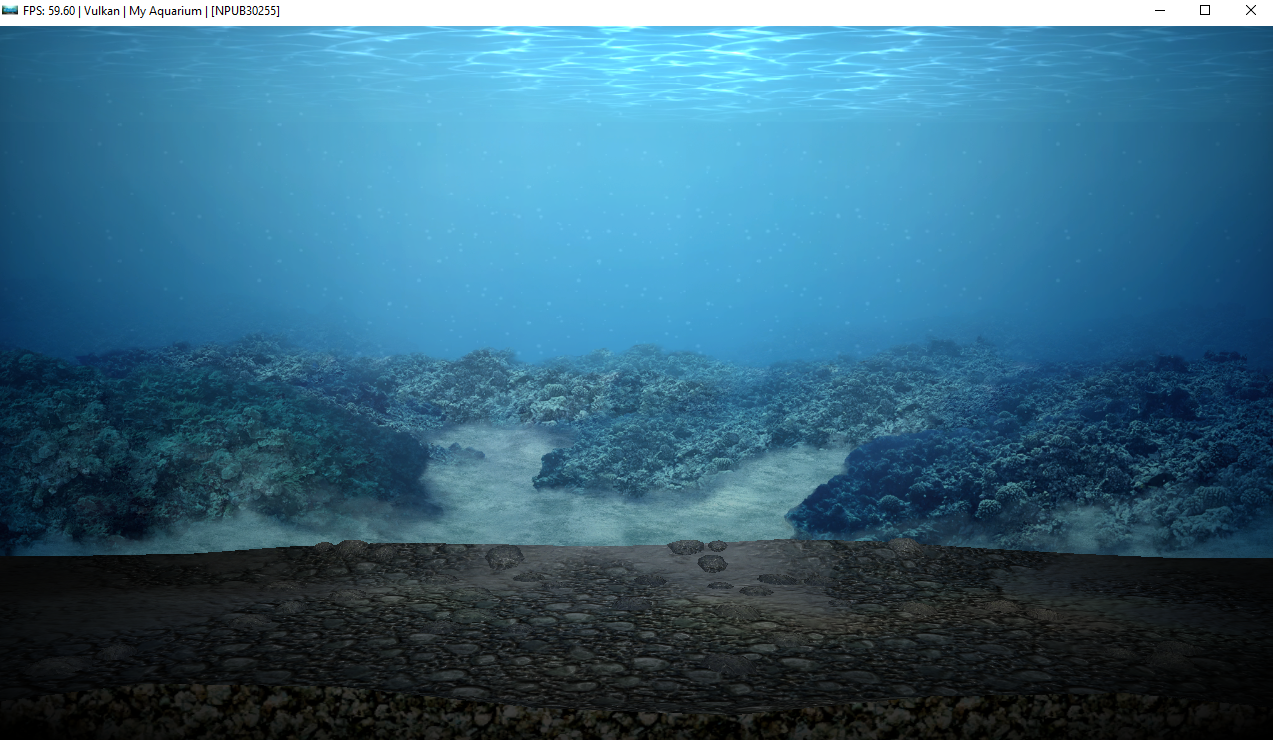Click the word Vulkan in the title
This screenshot has width=1273, height=740.
pos(102,11)
